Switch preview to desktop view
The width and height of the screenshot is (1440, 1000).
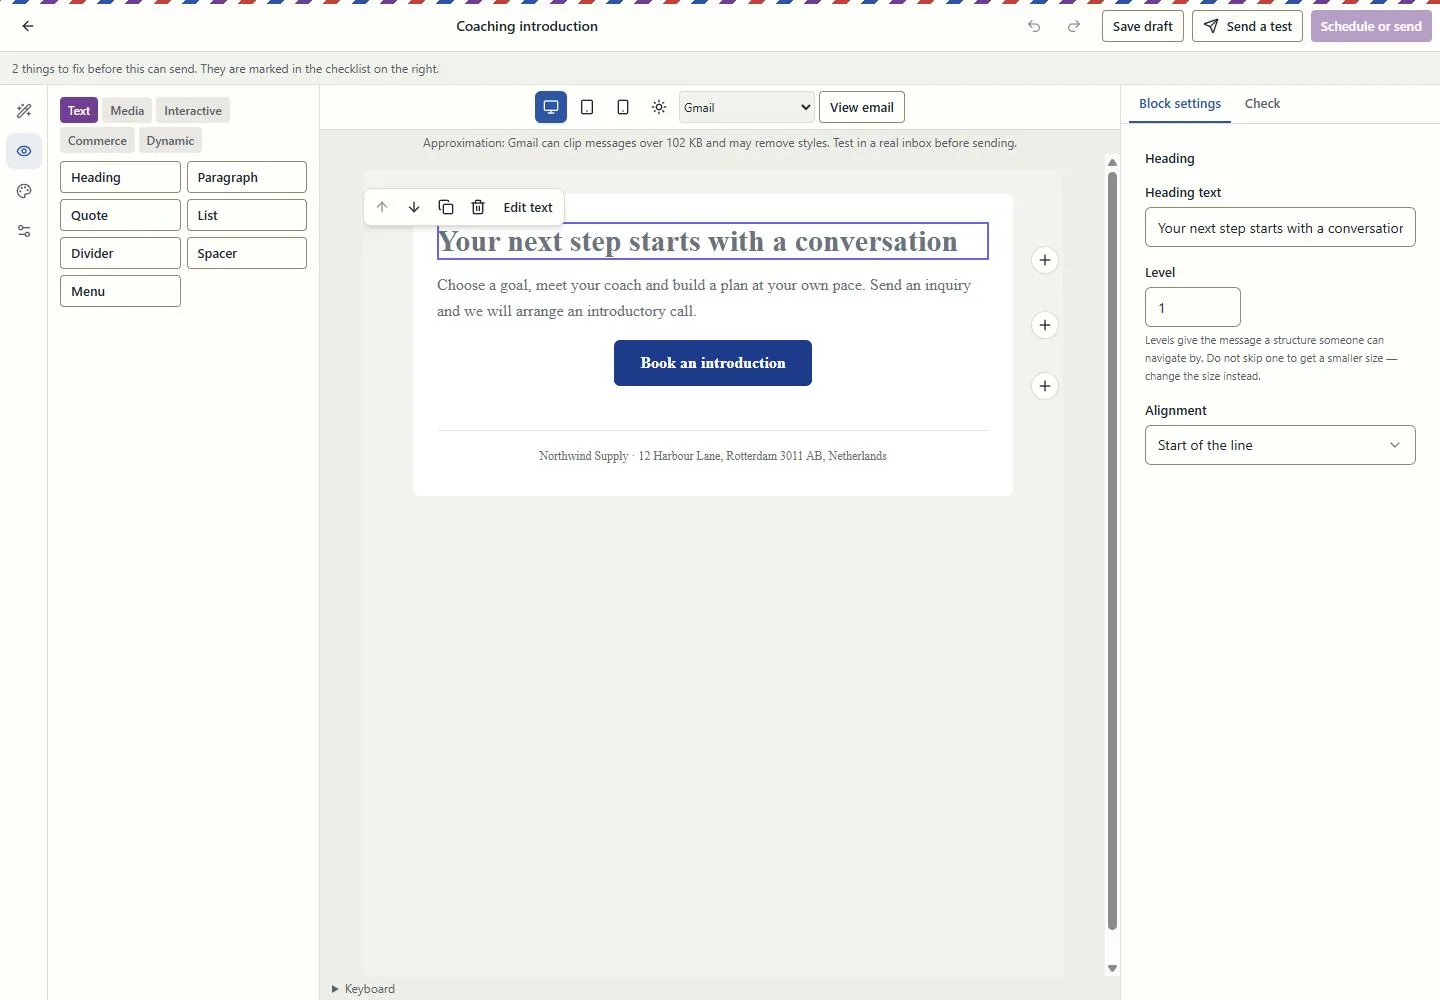tap(551, 107)
